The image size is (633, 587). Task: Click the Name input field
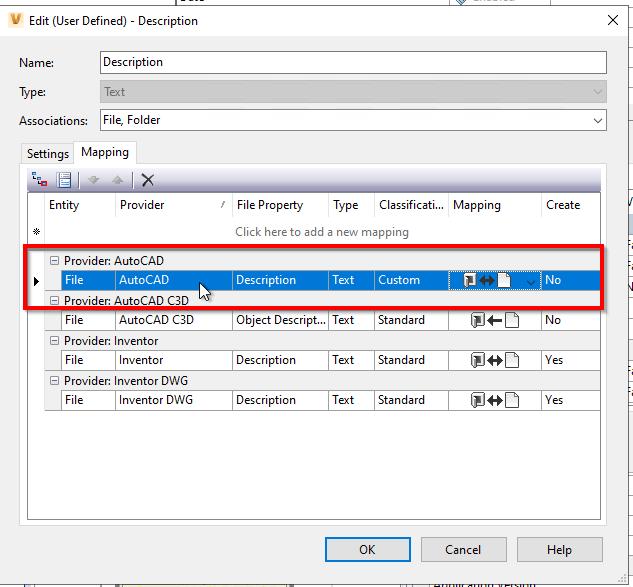pos(353,62)
